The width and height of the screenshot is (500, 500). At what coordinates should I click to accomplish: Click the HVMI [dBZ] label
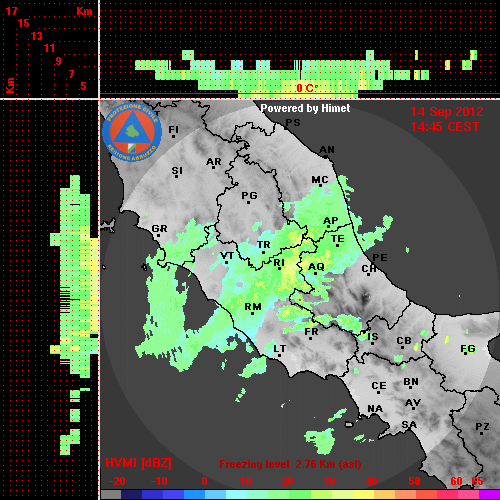point(138,463)
